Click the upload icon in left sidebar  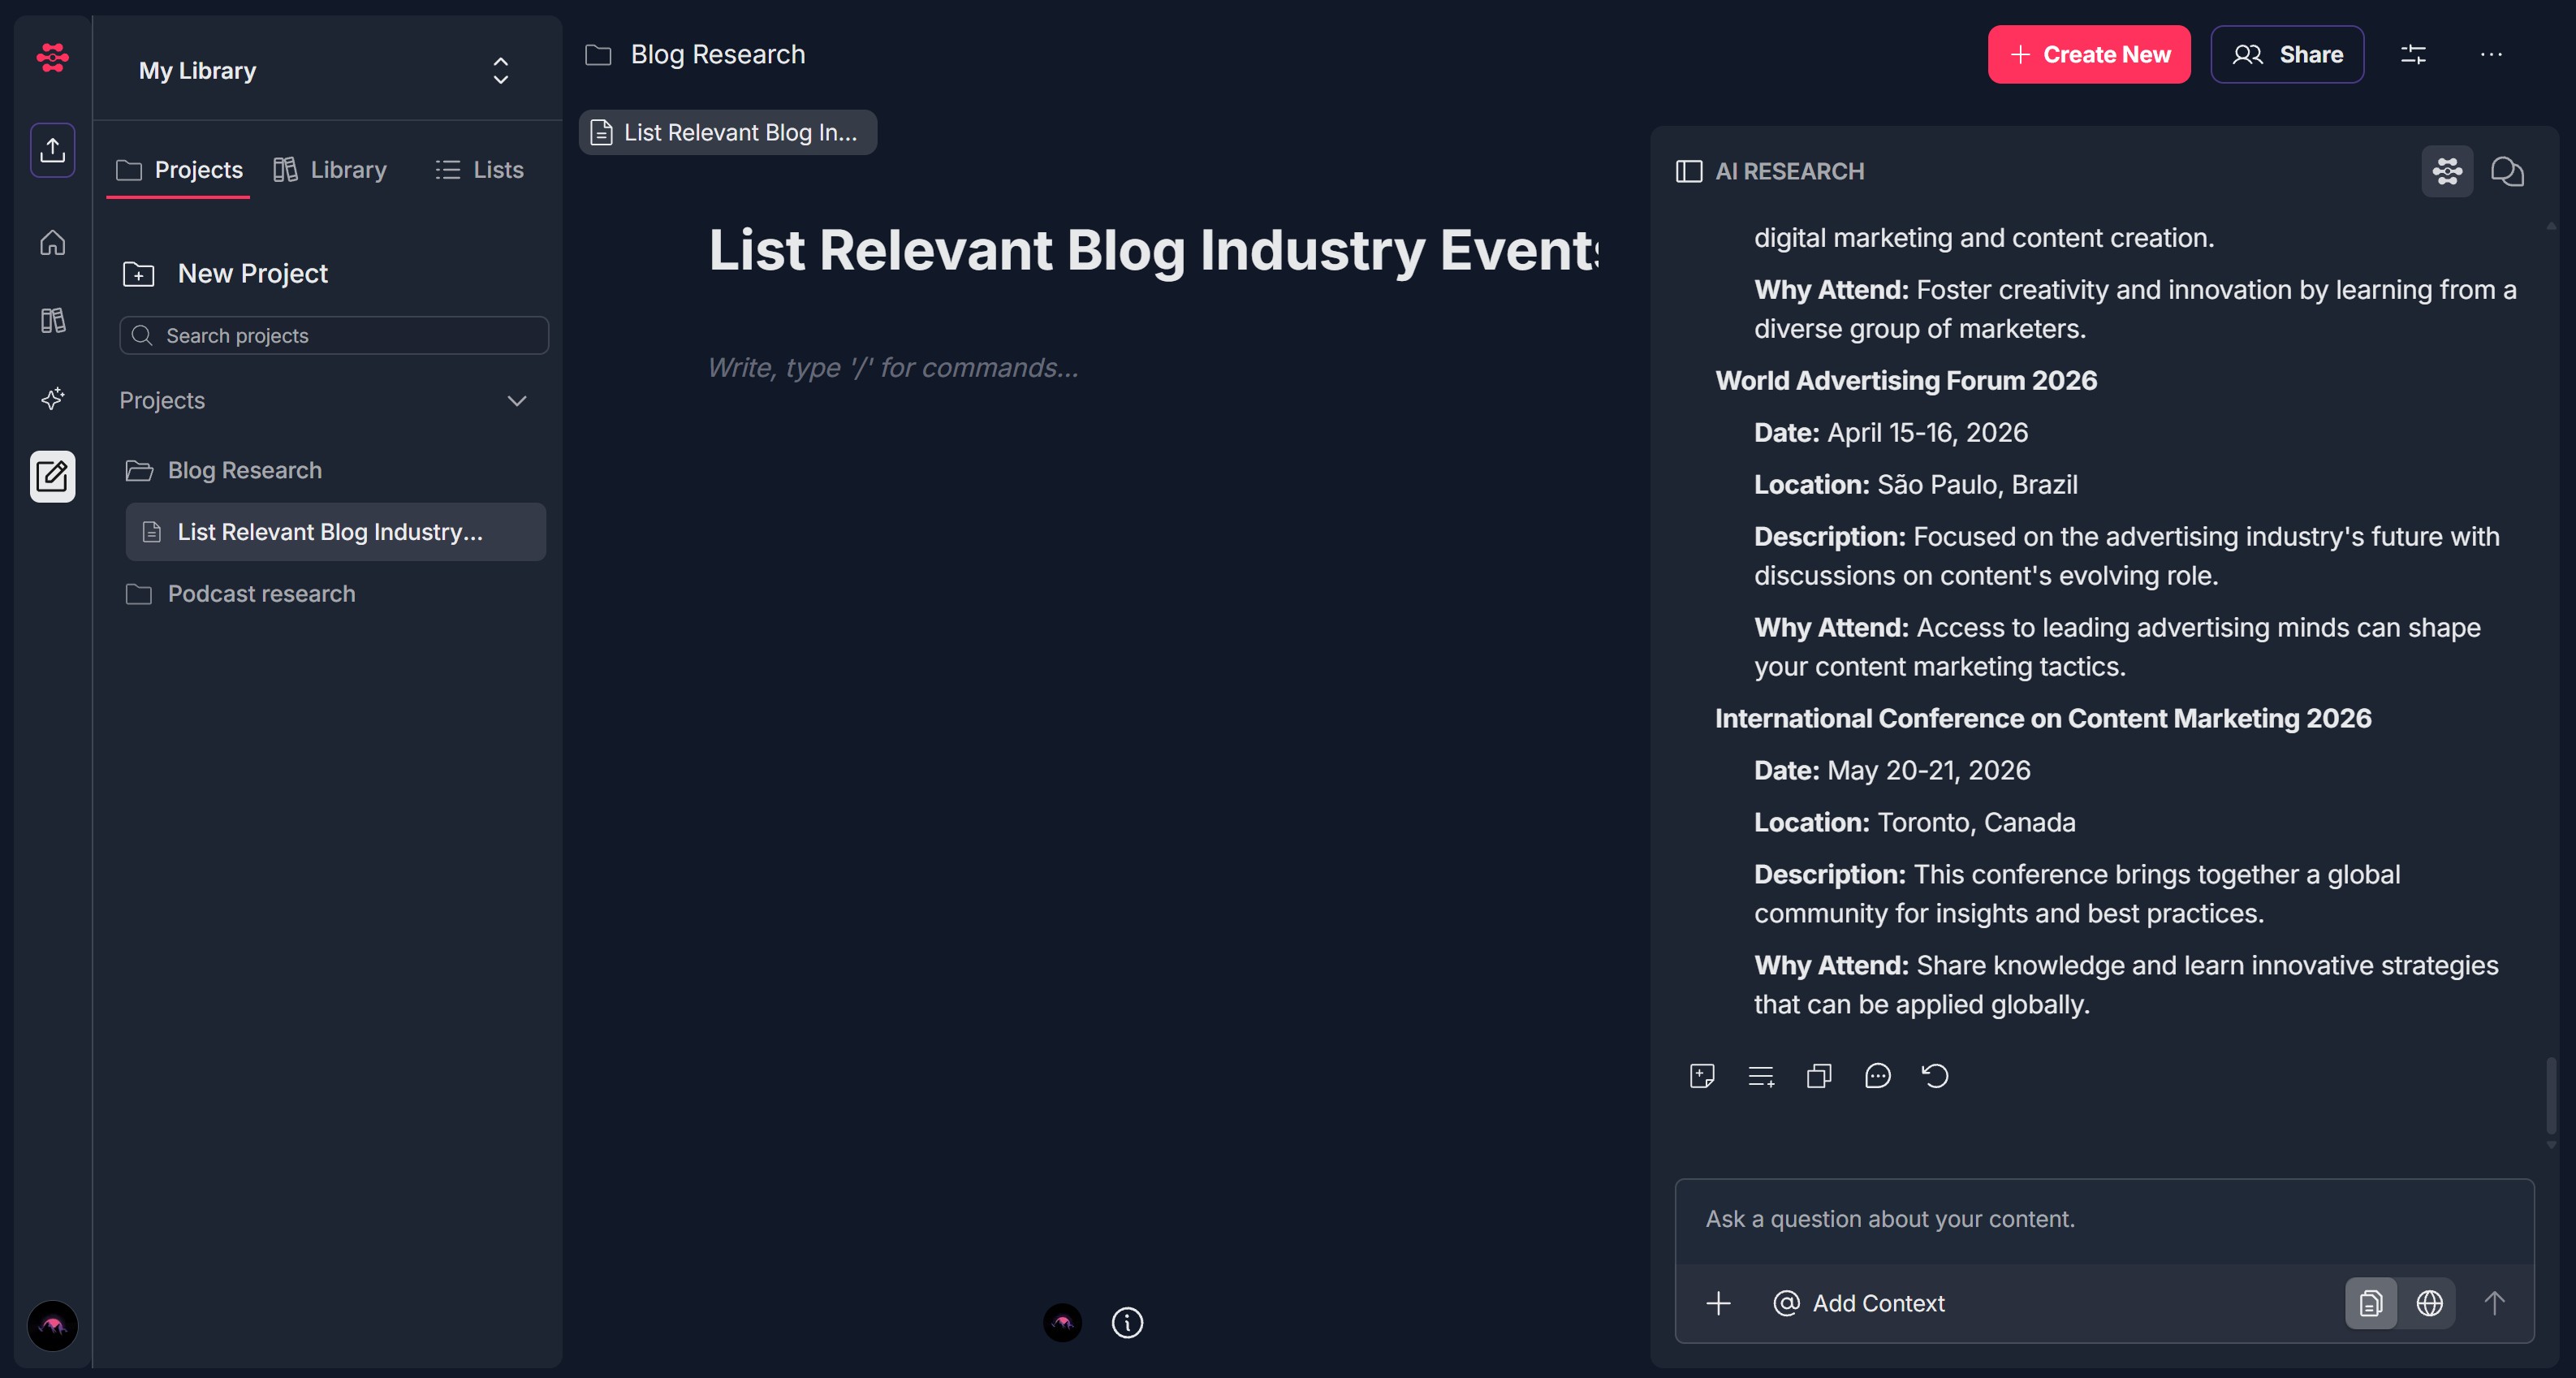[x=52, y=150]
